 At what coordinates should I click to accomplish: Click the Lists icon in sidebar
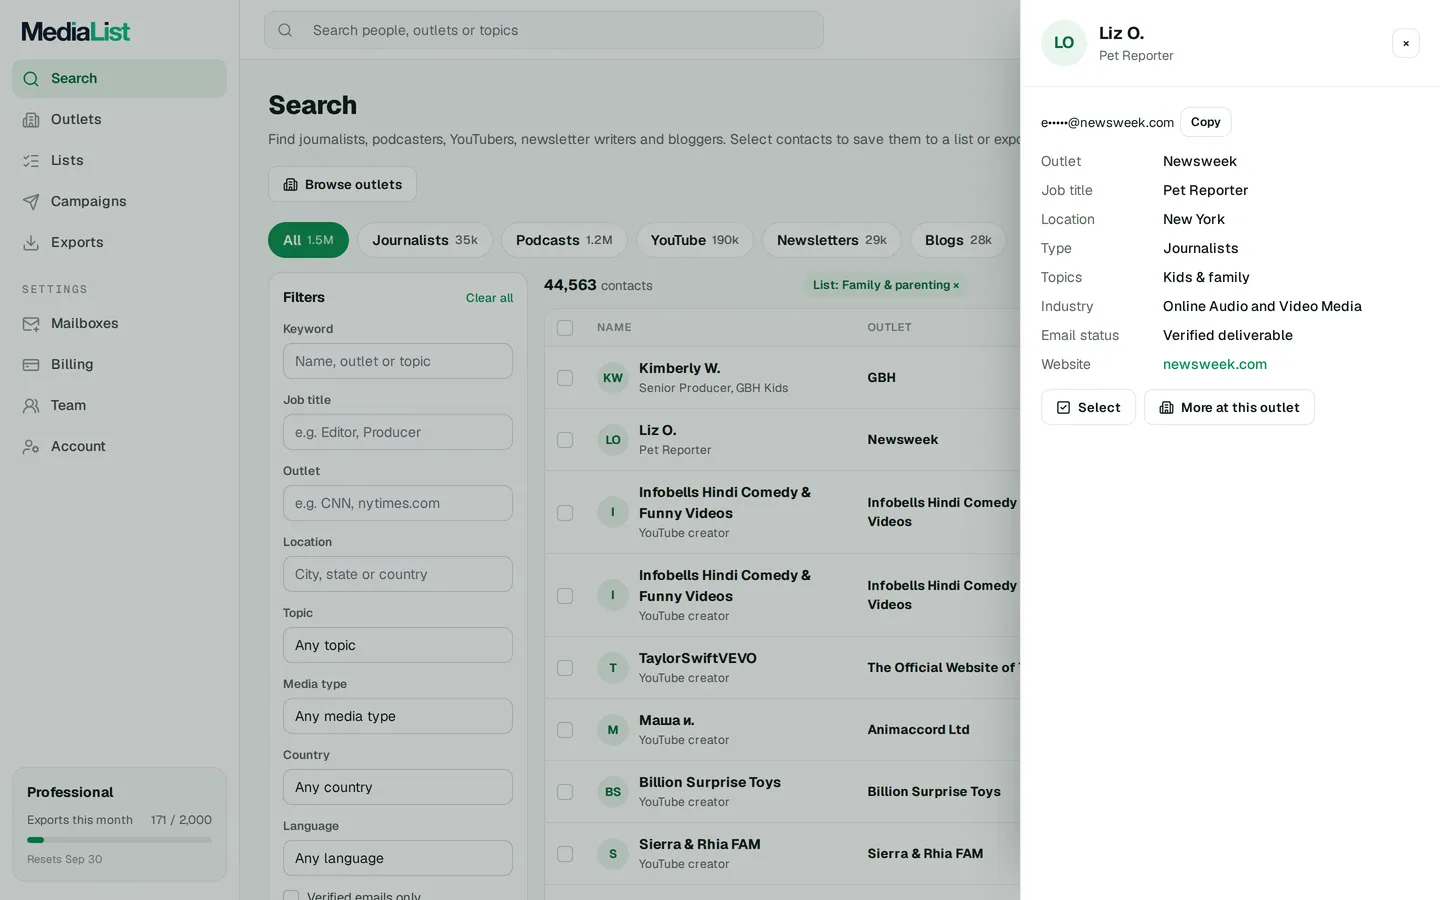click(x=31, y=161)
